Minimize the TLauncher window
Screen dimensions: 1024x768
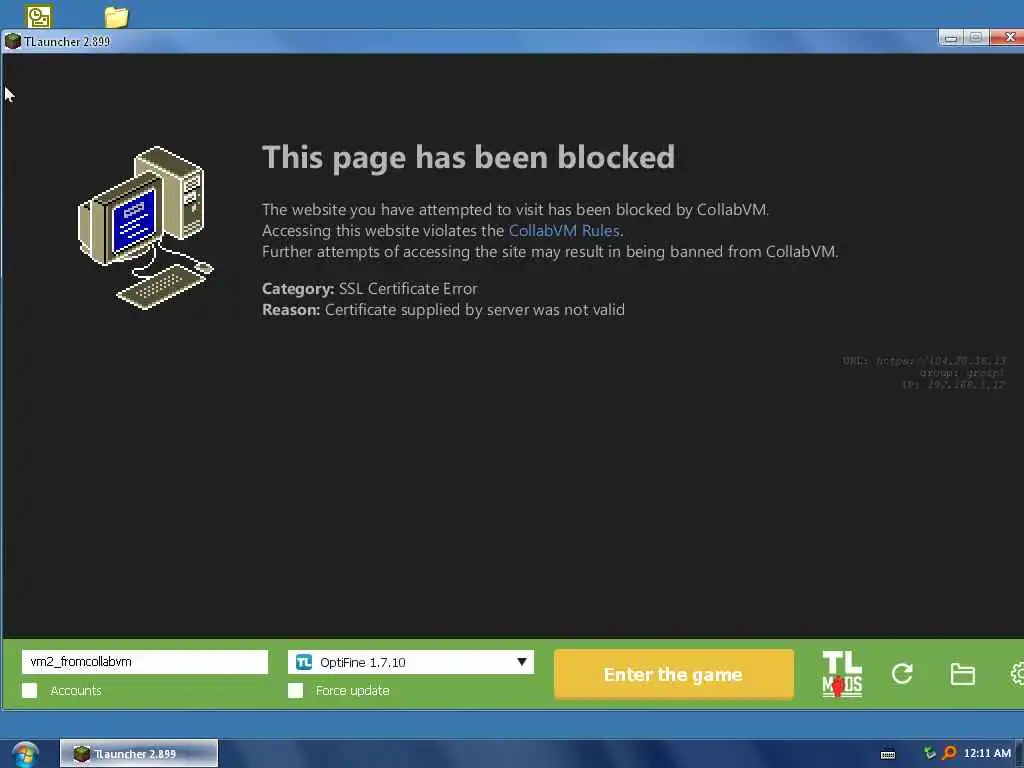[951, 38]
